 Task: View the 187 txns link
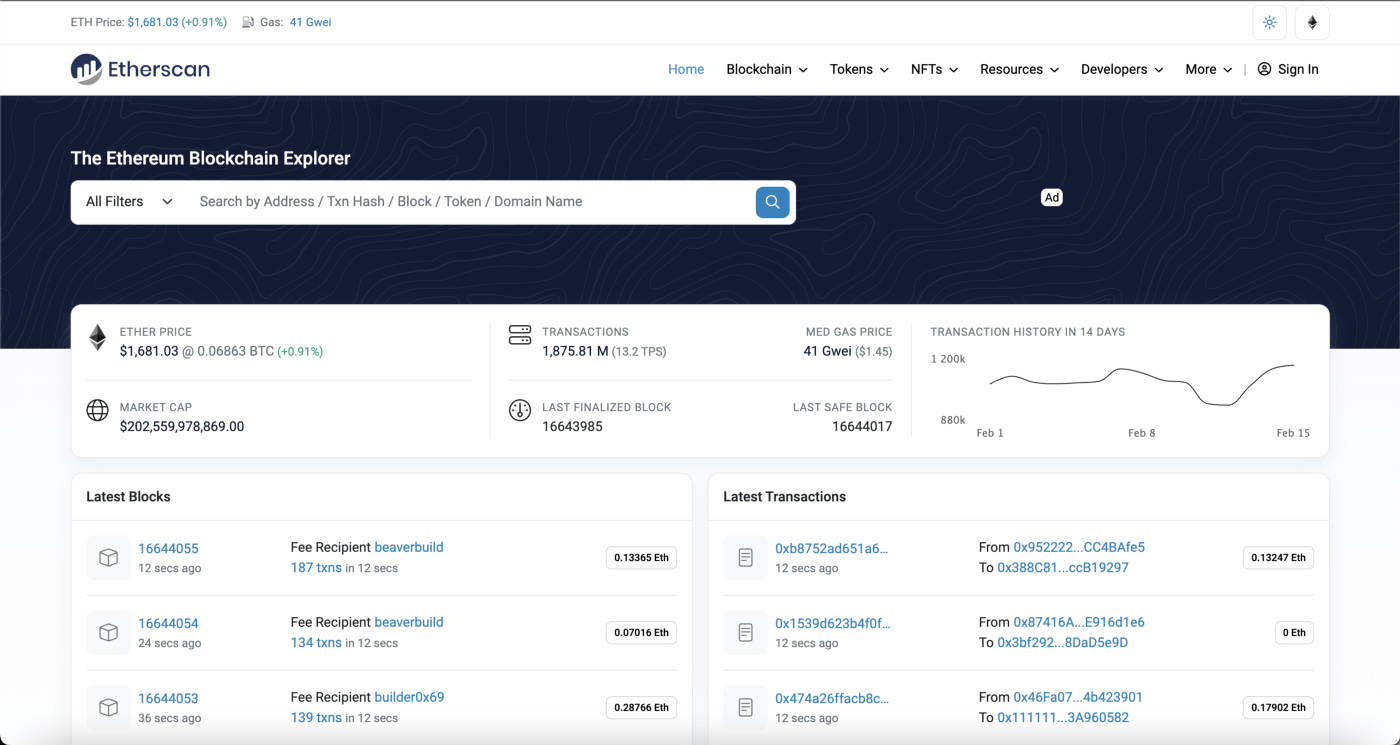click(x=316, y=567)
